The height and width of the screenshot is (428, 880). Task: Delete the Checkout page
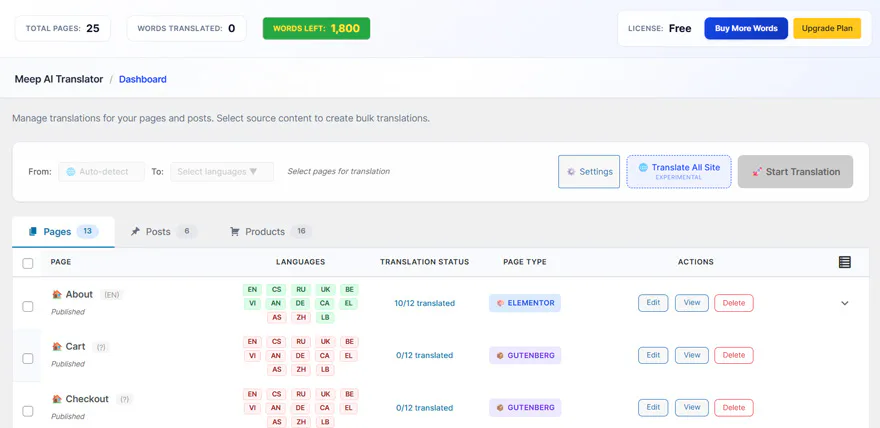tap(734, 408)
